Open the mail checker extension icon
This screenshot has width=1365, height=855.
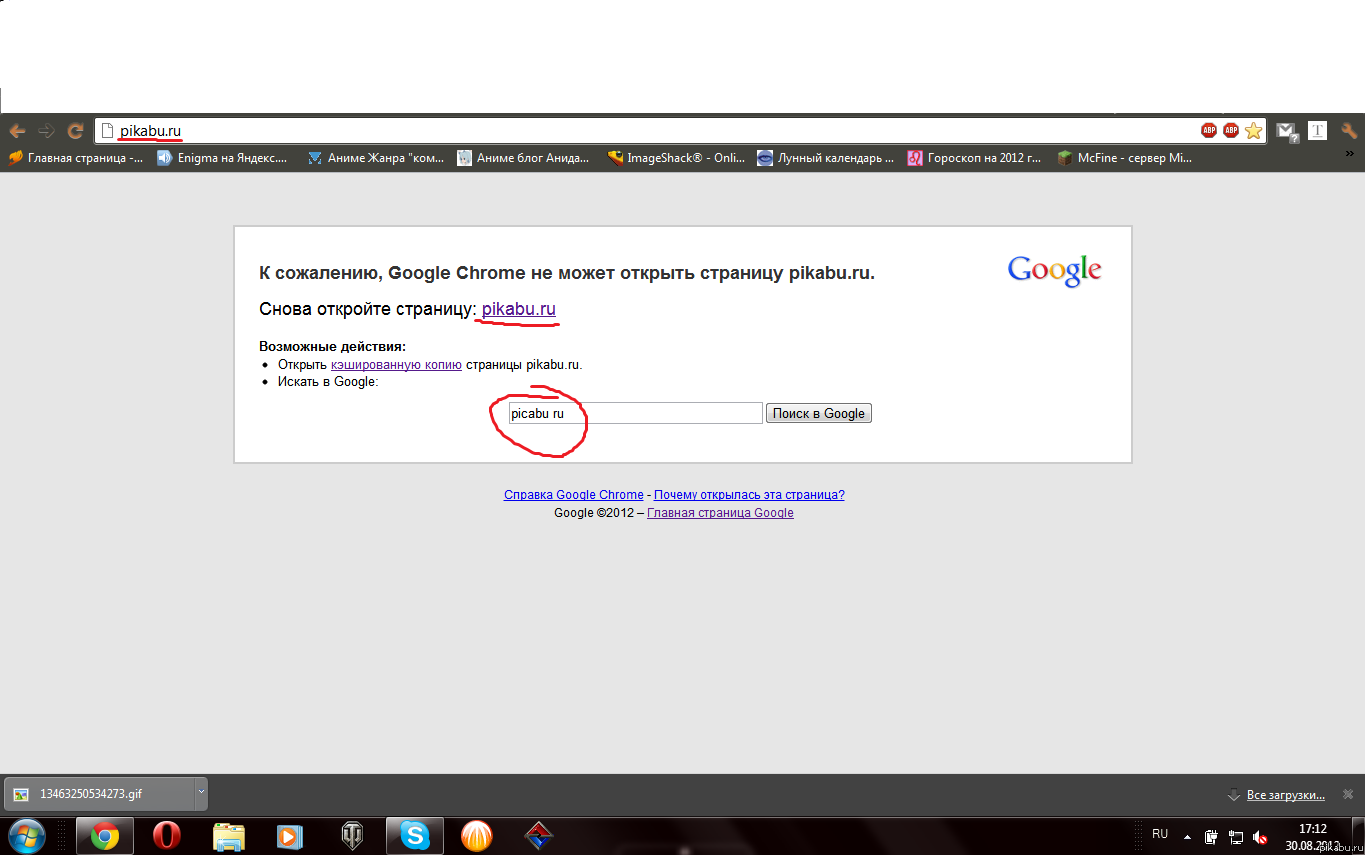point(1288,131)
